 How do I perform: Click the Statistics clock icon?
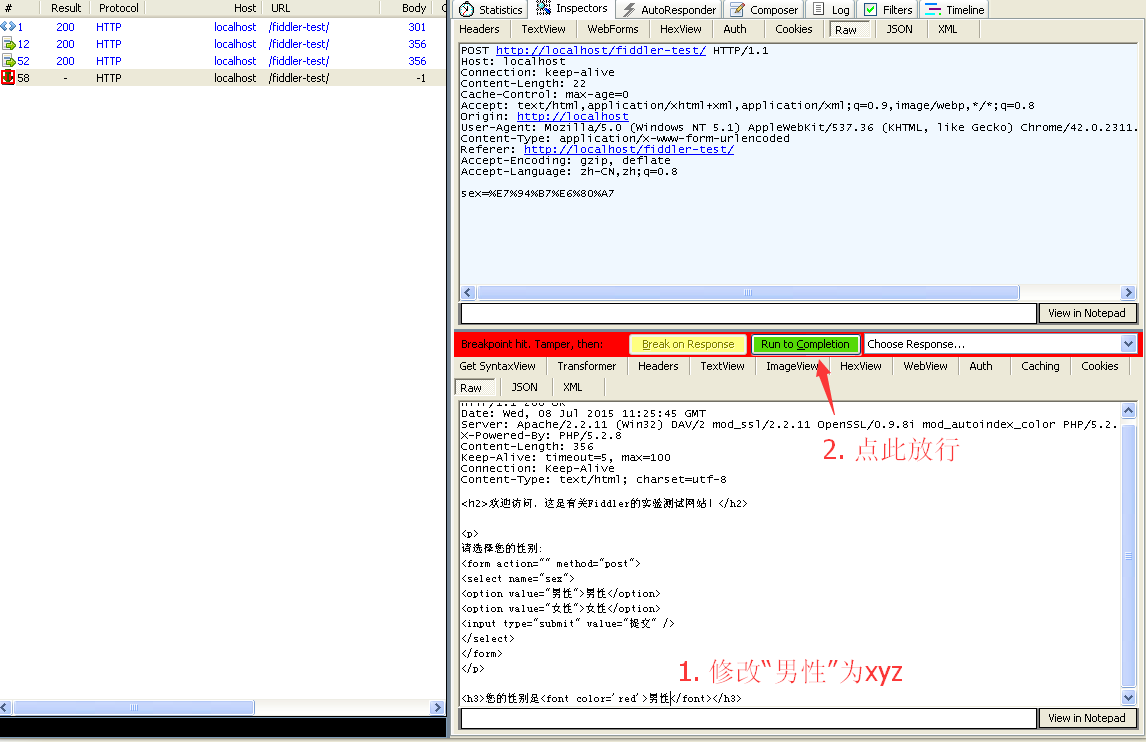(x=466, y=10)
